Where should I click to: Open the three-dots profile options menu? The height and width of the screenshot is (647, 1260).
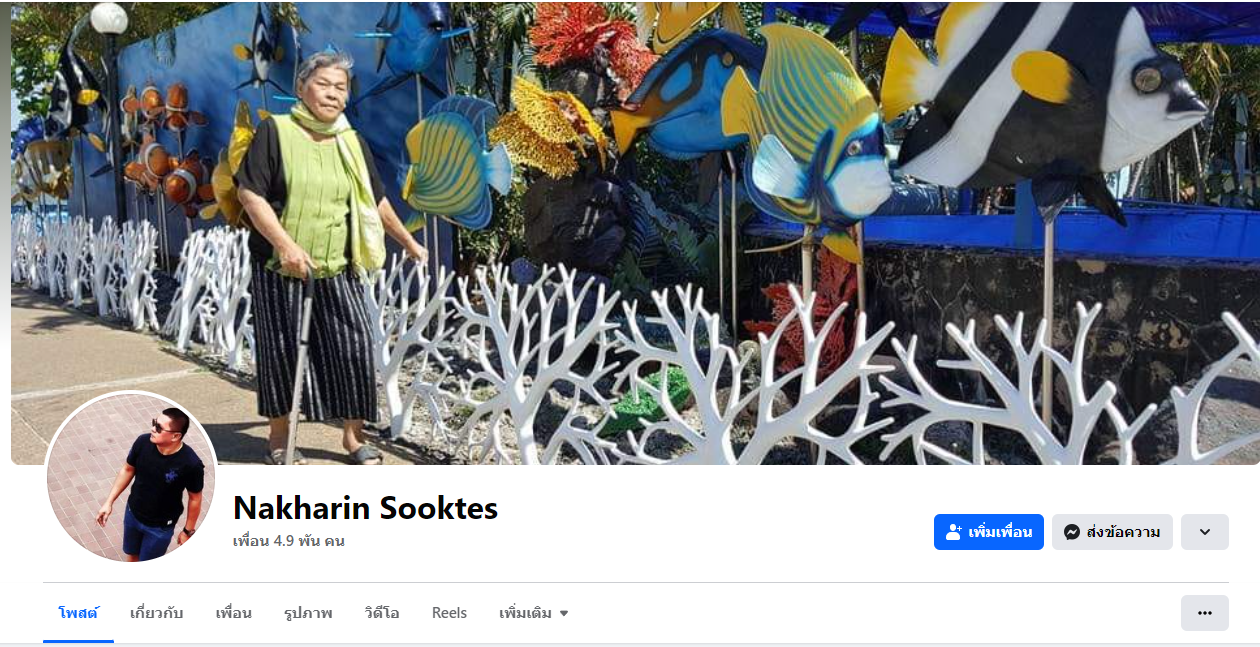click(1205, 613)
